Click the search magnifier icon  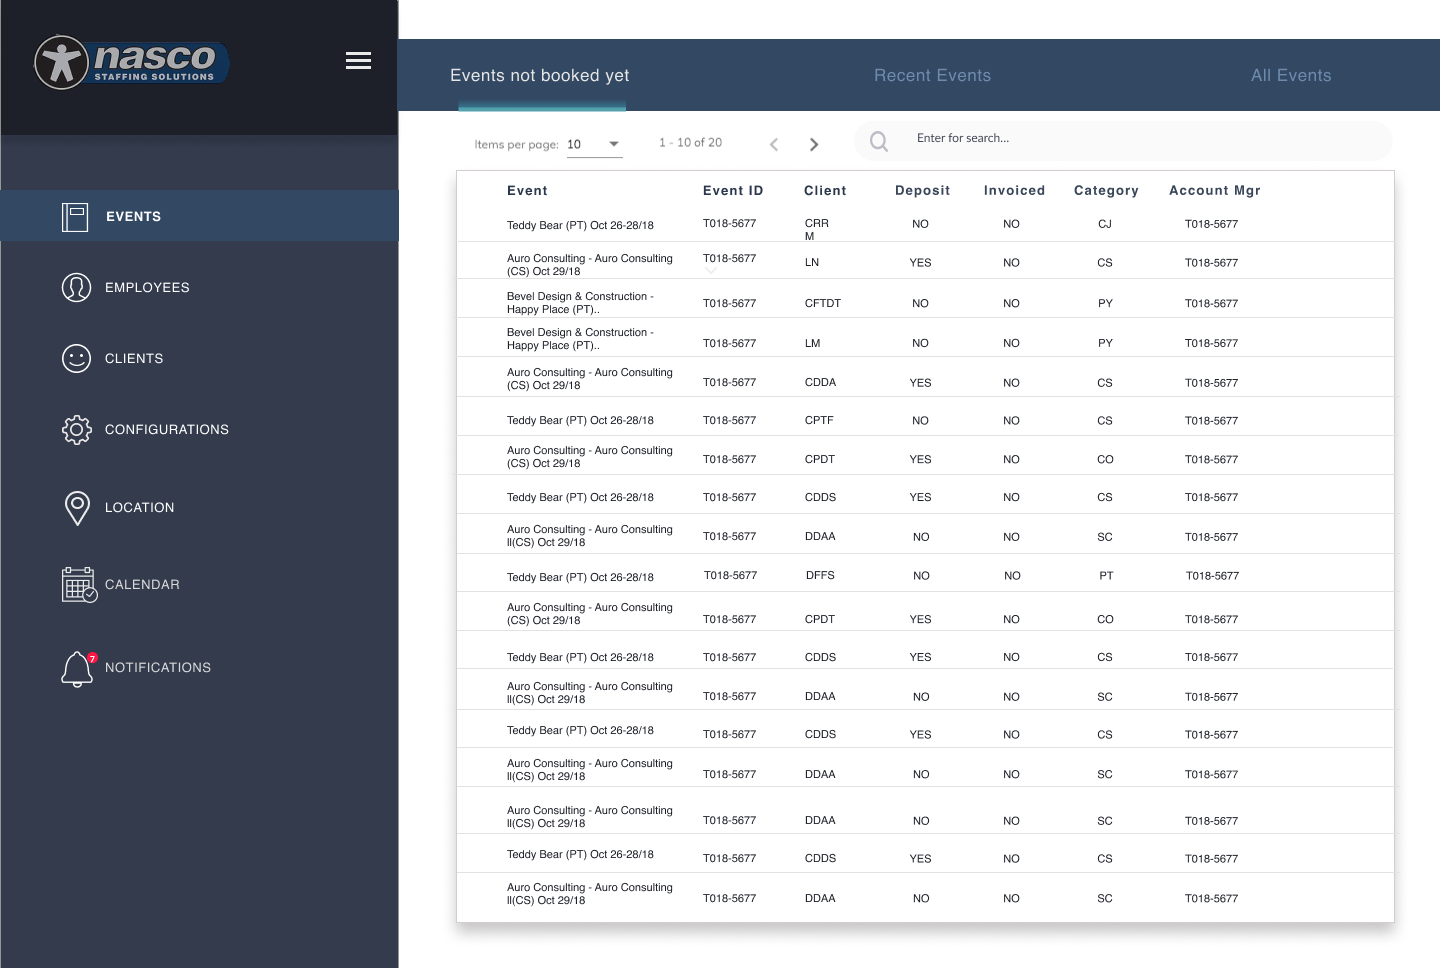pos(878,141)
